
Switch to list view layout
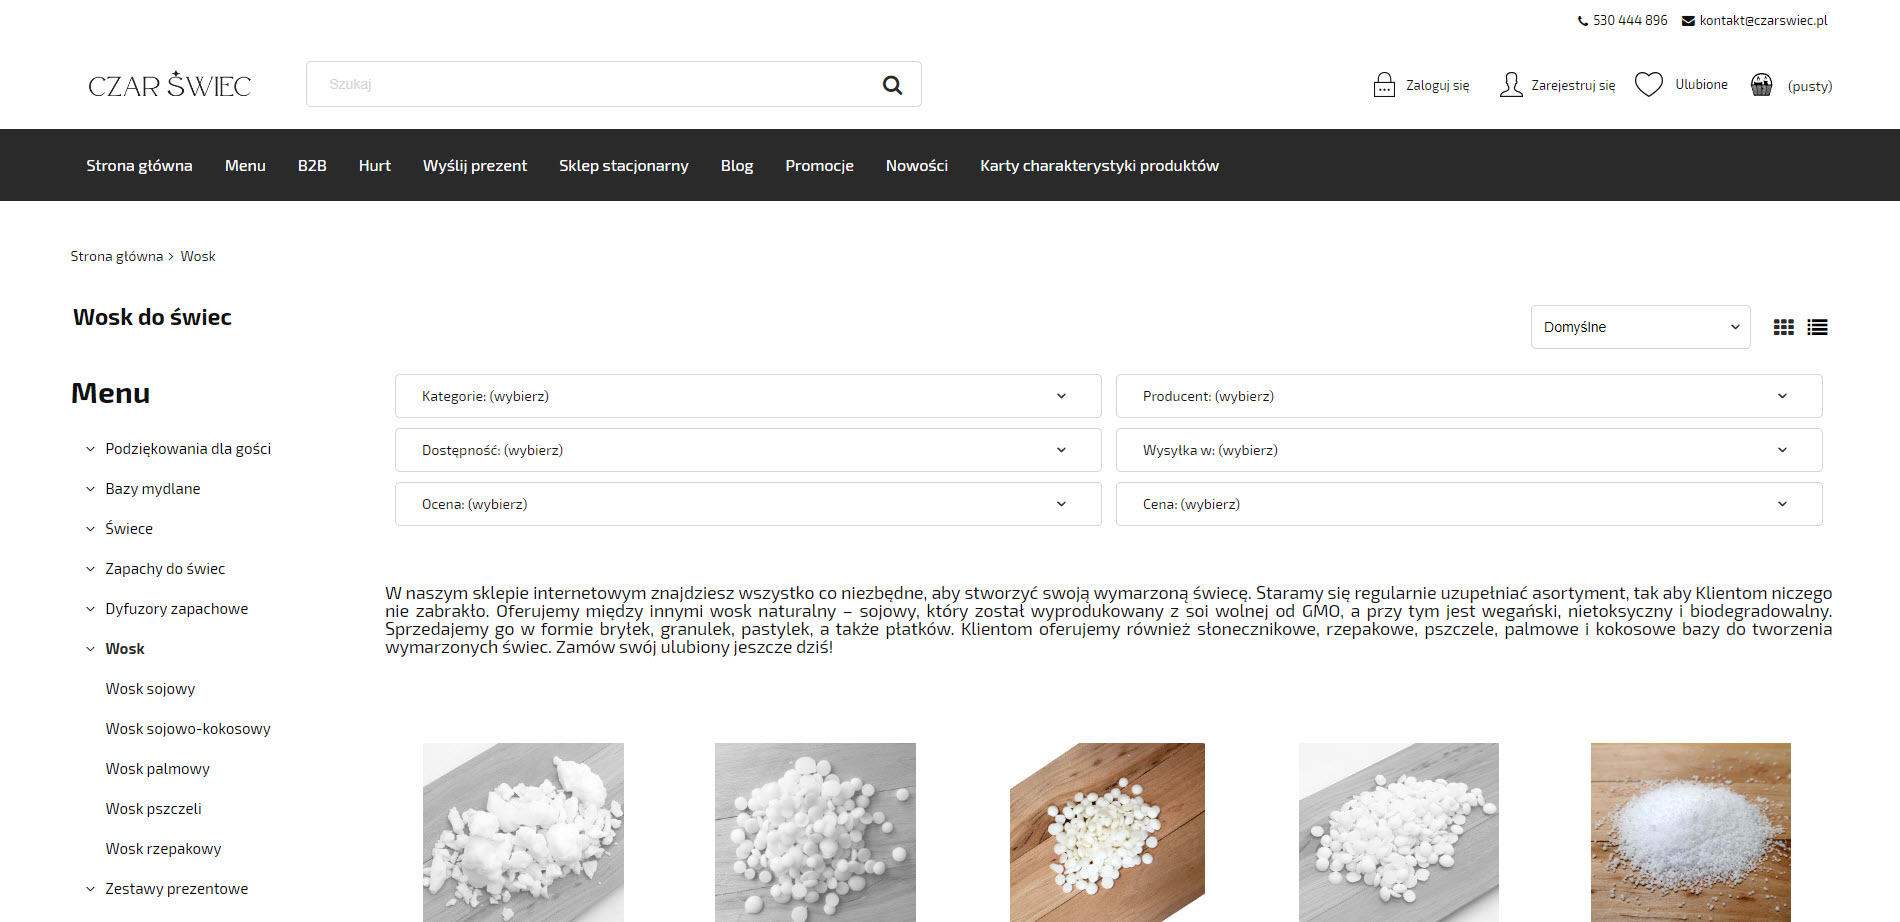[x=1817, y=327]
